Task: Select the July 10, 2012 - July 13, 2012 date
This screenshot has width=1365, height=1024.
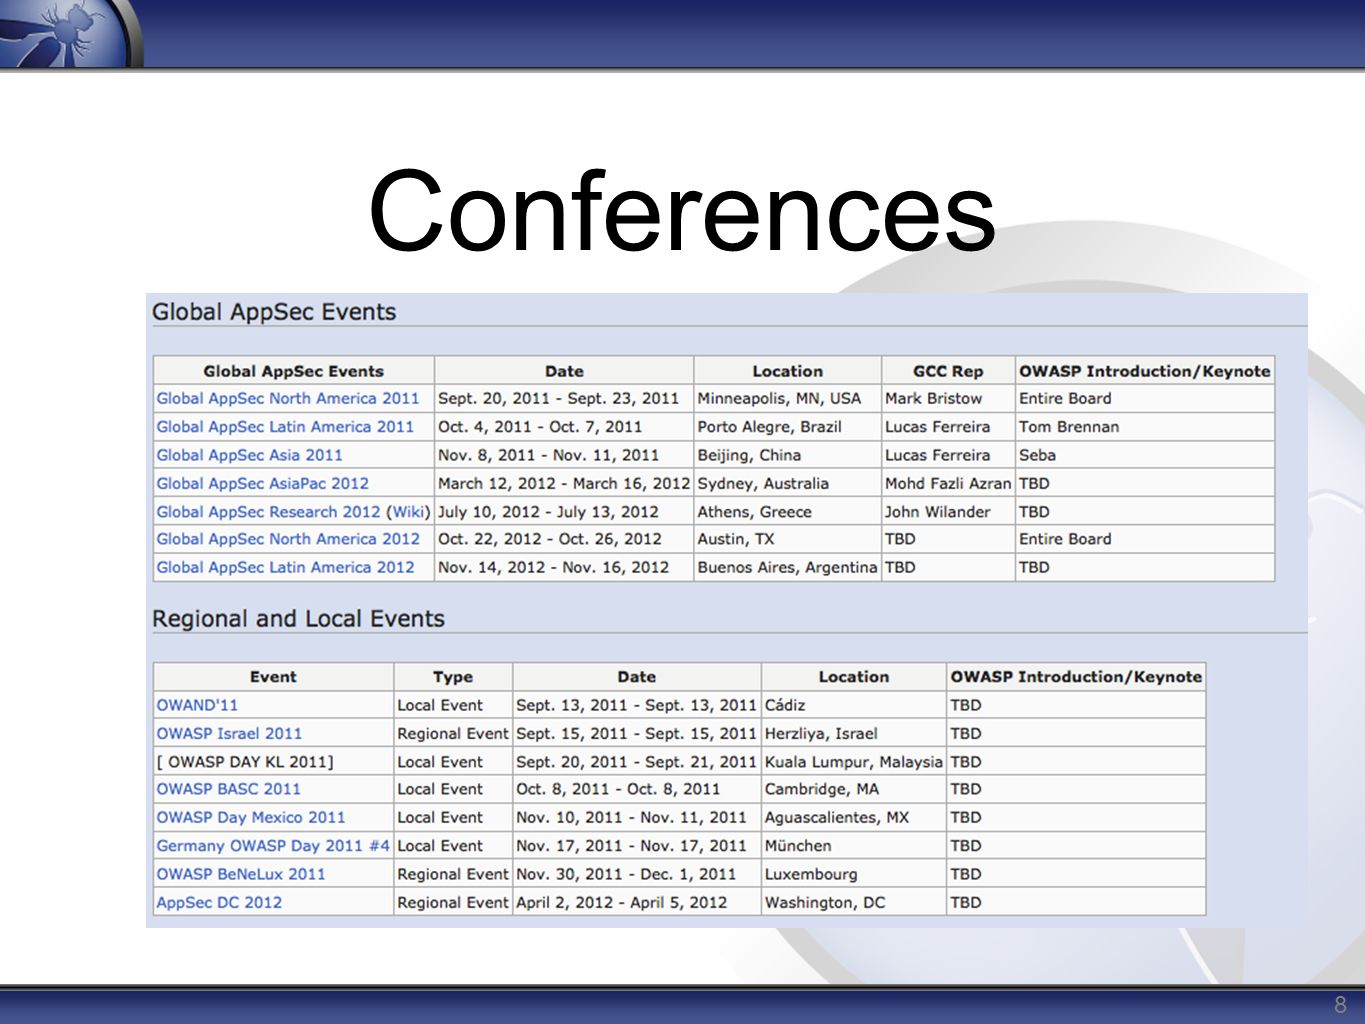Action: coord(564,511)
